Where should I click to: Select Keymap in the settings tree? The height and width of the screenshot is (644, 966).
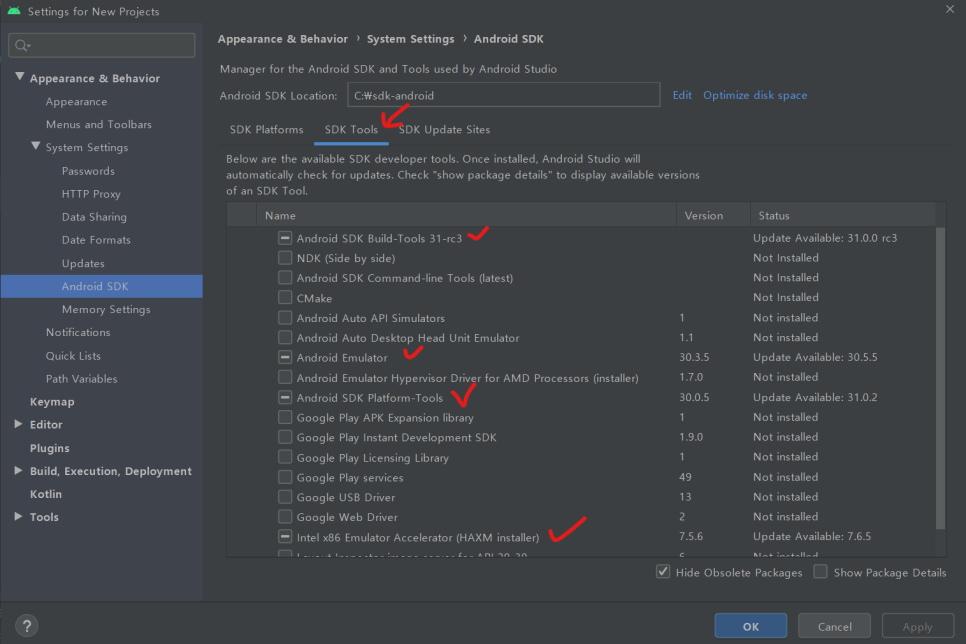[52, 402]
